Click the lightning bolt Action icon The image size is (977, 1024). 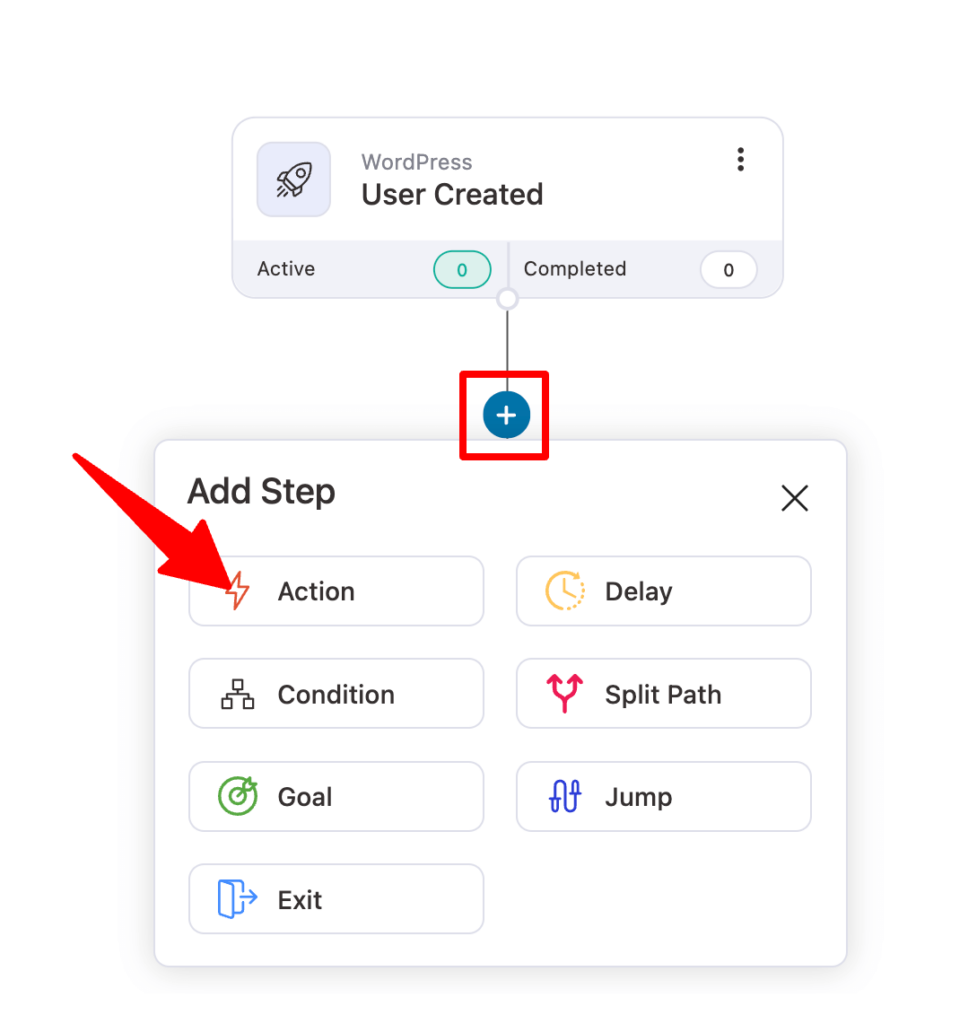click(x=238, y=591)
